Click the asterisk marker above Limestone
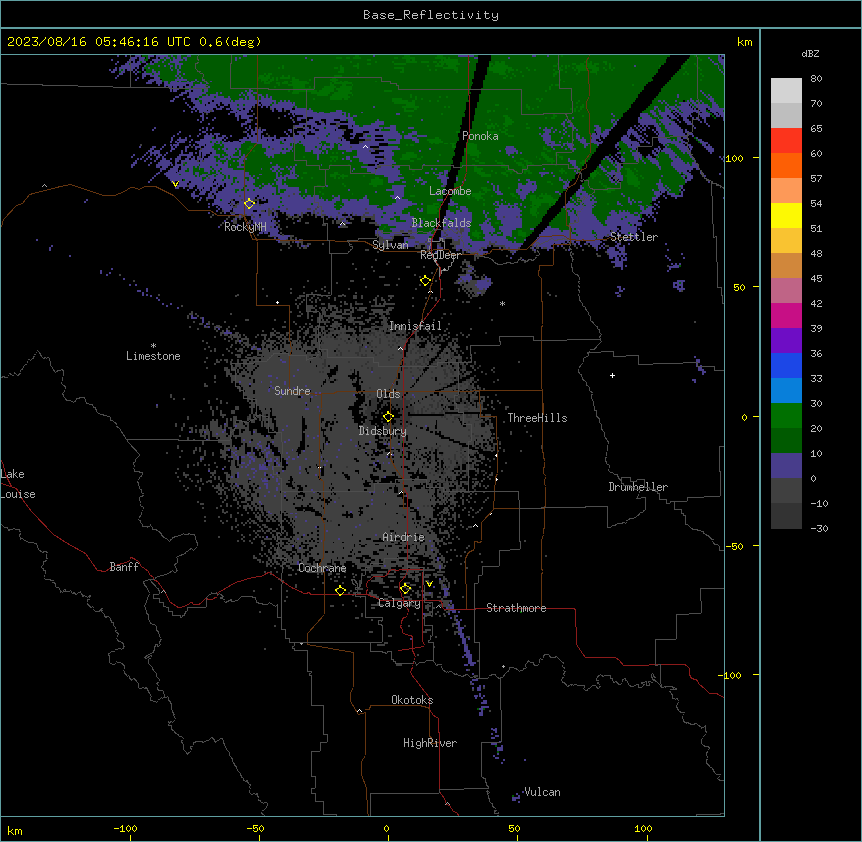Image resolution: width=862 pixels, height=842 pixels. click(153, 346)
